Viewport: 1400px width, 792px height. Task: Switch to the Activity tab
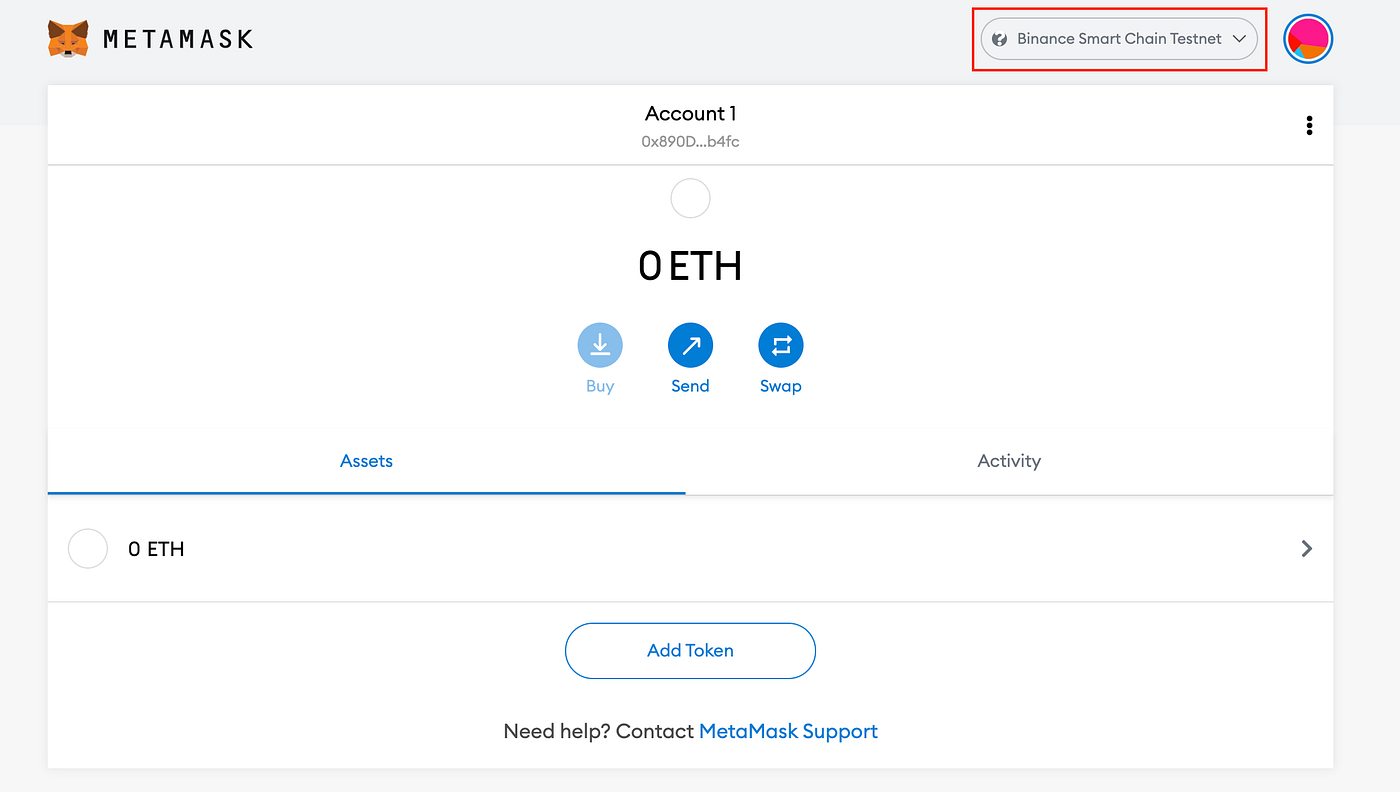click(1009, 461)
